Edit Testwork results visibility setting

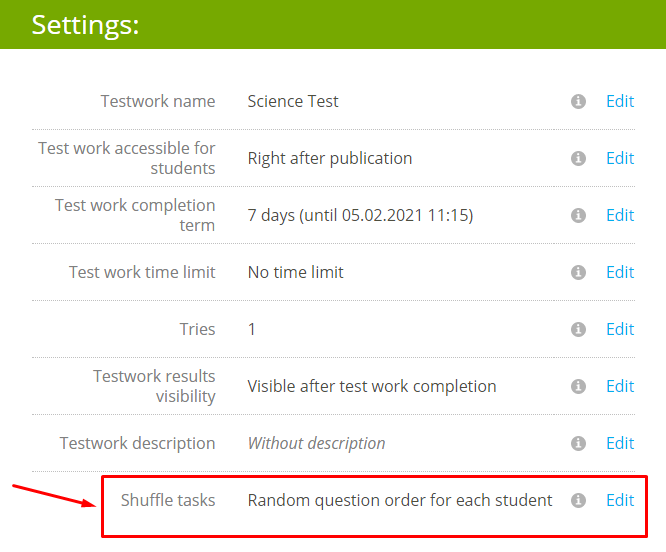coord(620,386)
